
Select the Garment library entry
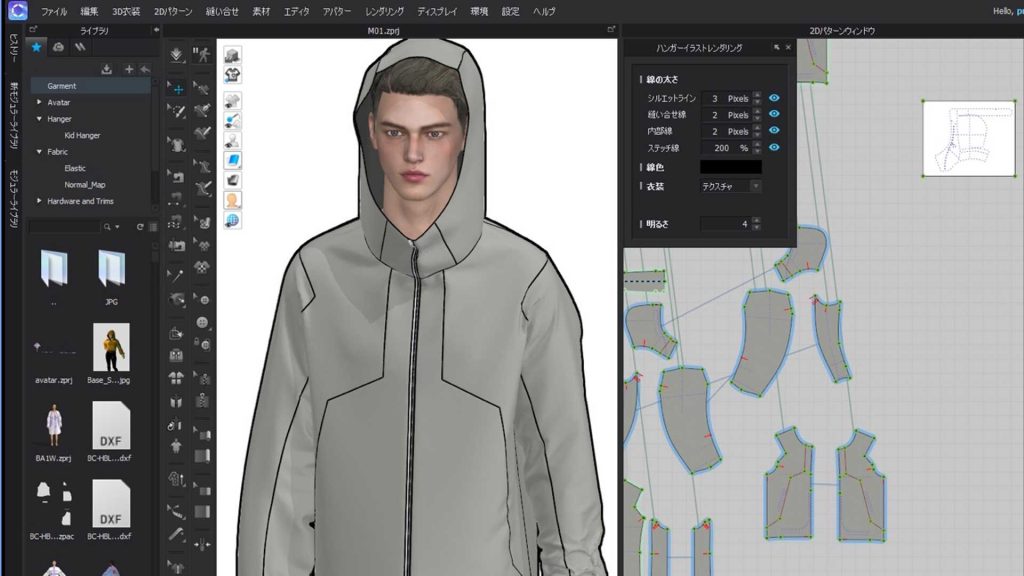click(x=62, y=86)
